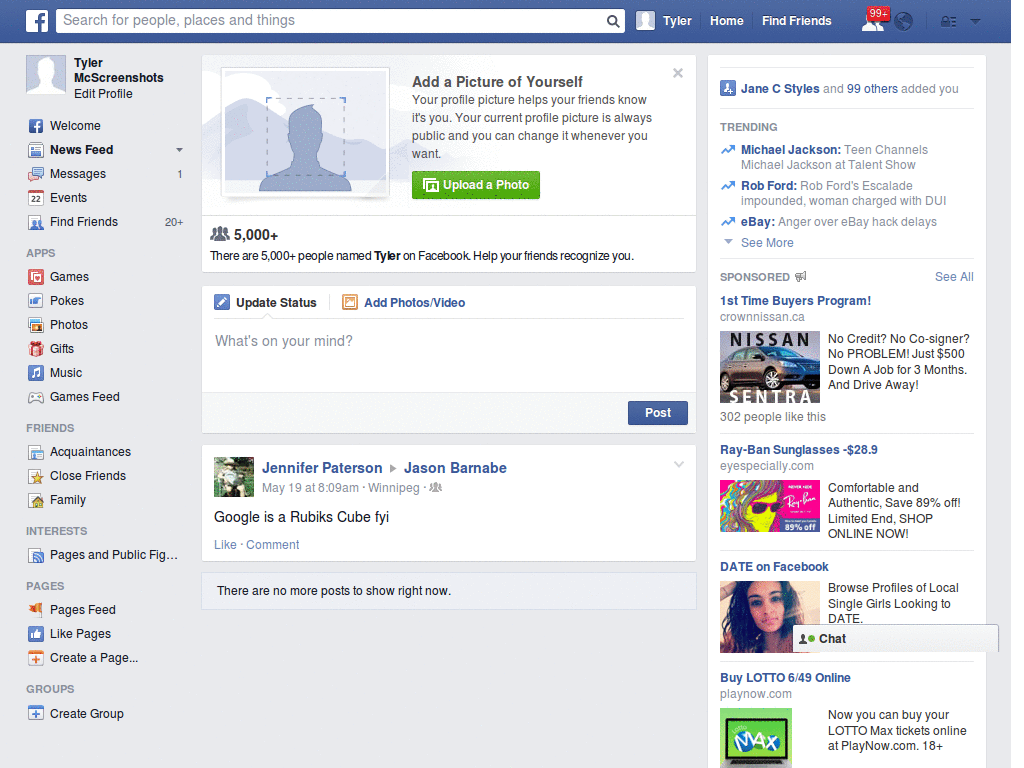Image resolution: width=1024 pixels, height=768 pixels.
Task: Click the Pages and Public Figures icon
Action: coord(36,555)
